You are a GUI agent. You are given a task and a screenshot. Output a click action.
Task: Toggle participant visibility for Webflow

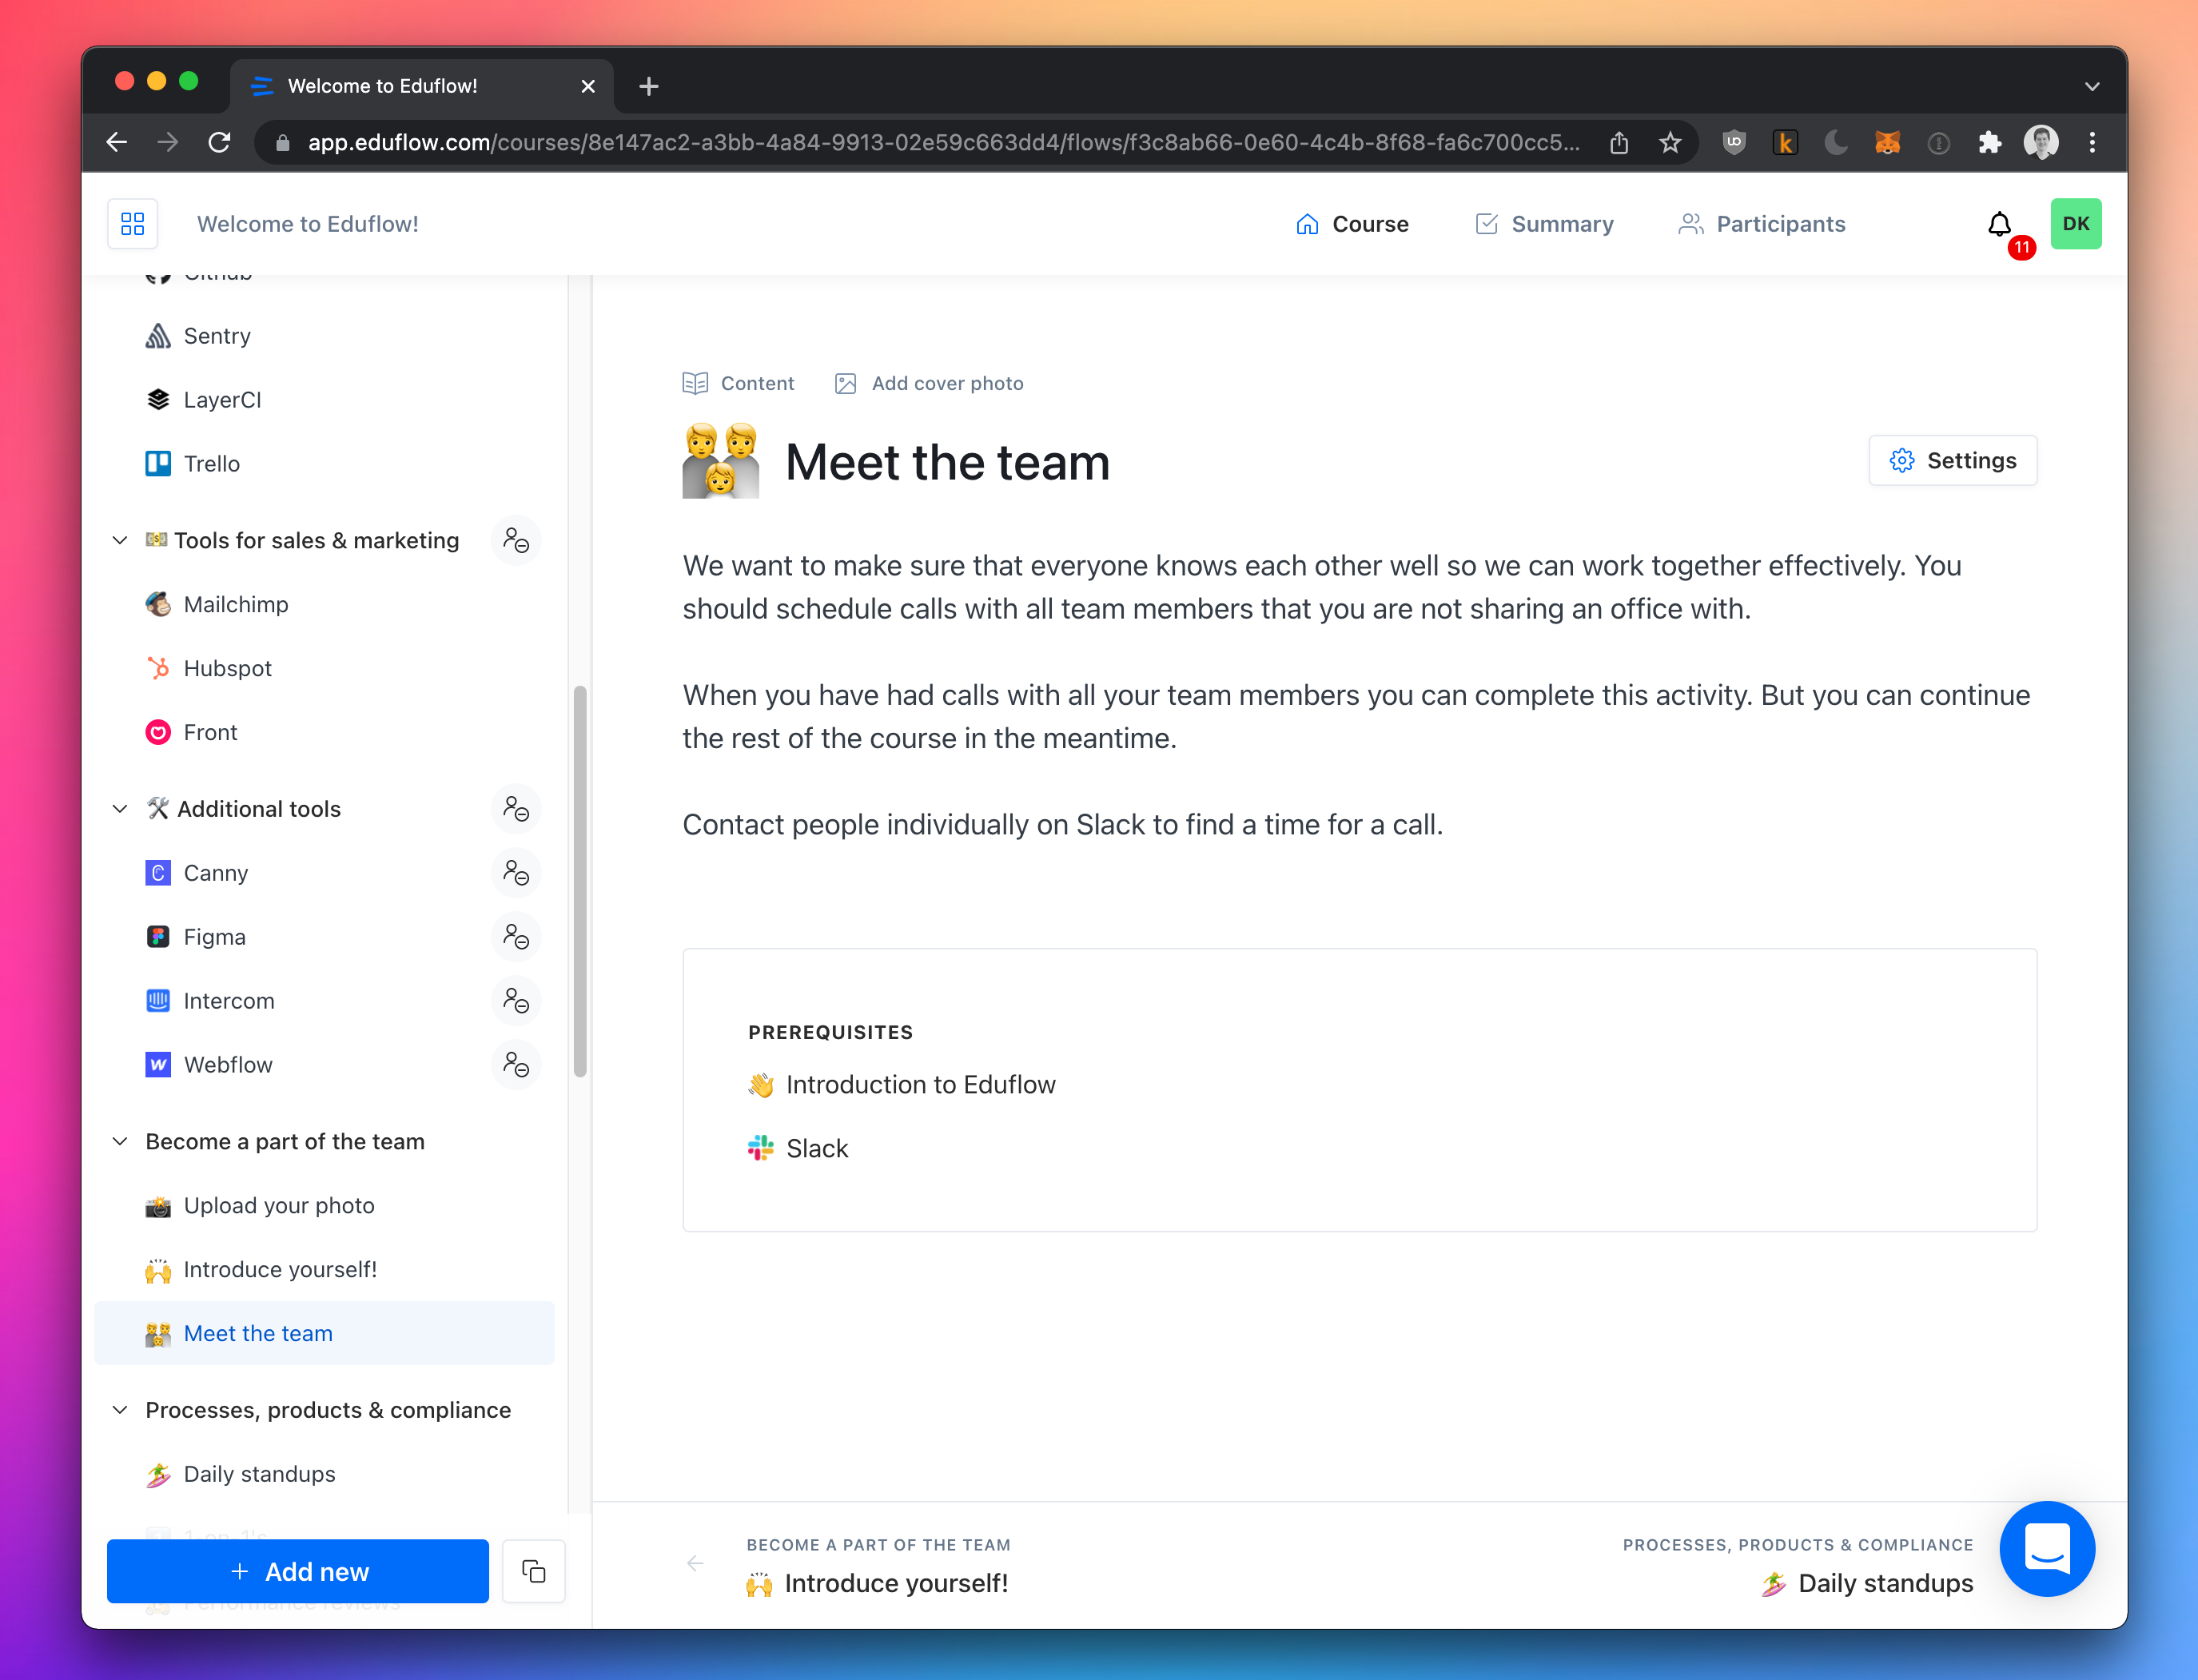coord(516,1064)
